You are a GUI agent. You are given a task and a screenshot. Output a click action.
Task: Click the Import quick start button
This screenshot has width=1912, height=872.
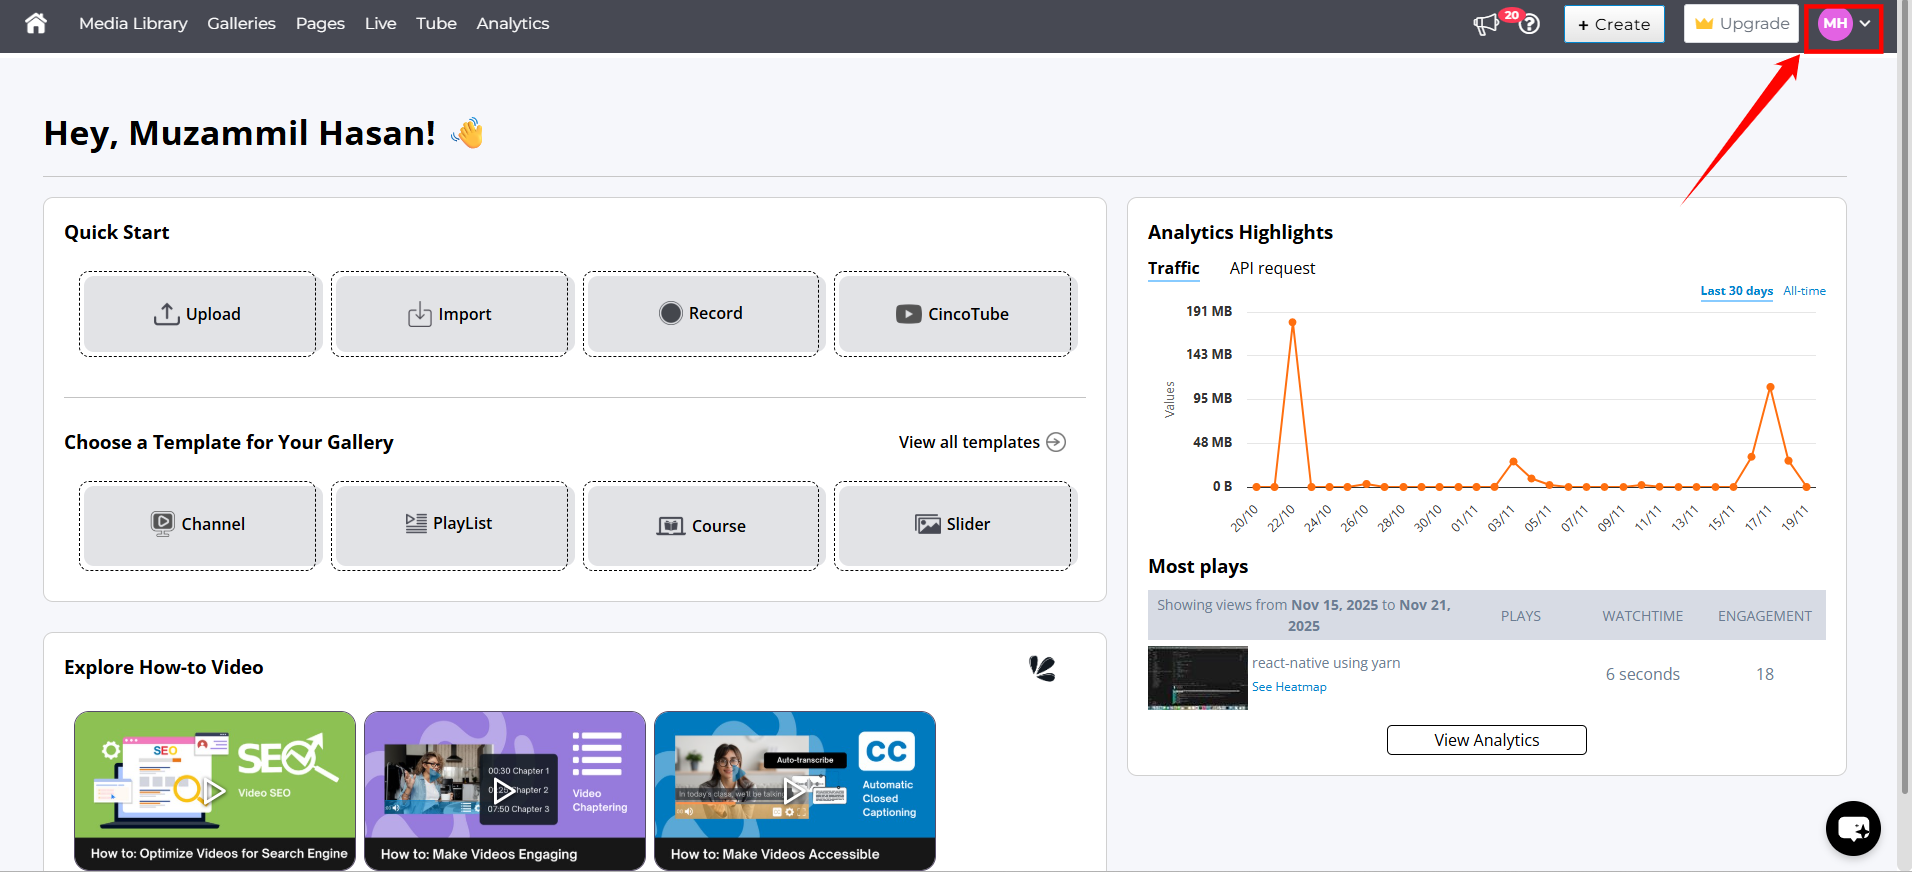pyautogui.click(x=450, y=314)
